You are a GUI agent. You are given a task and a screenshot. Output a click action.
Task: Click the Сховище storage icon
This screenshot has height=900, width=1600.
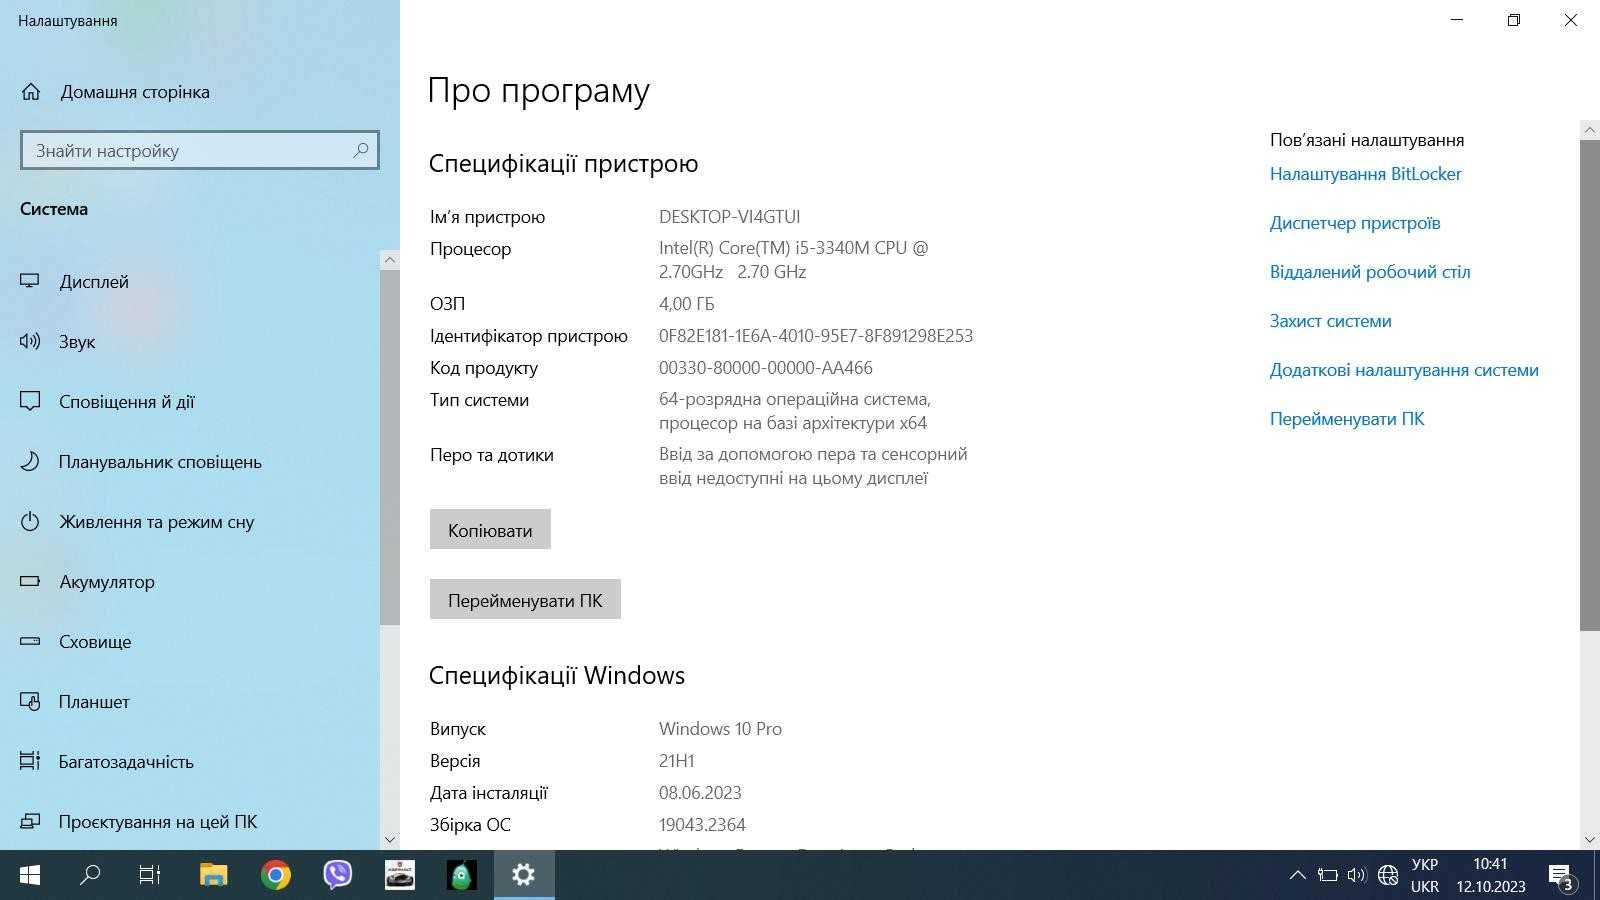click(30, 641)
